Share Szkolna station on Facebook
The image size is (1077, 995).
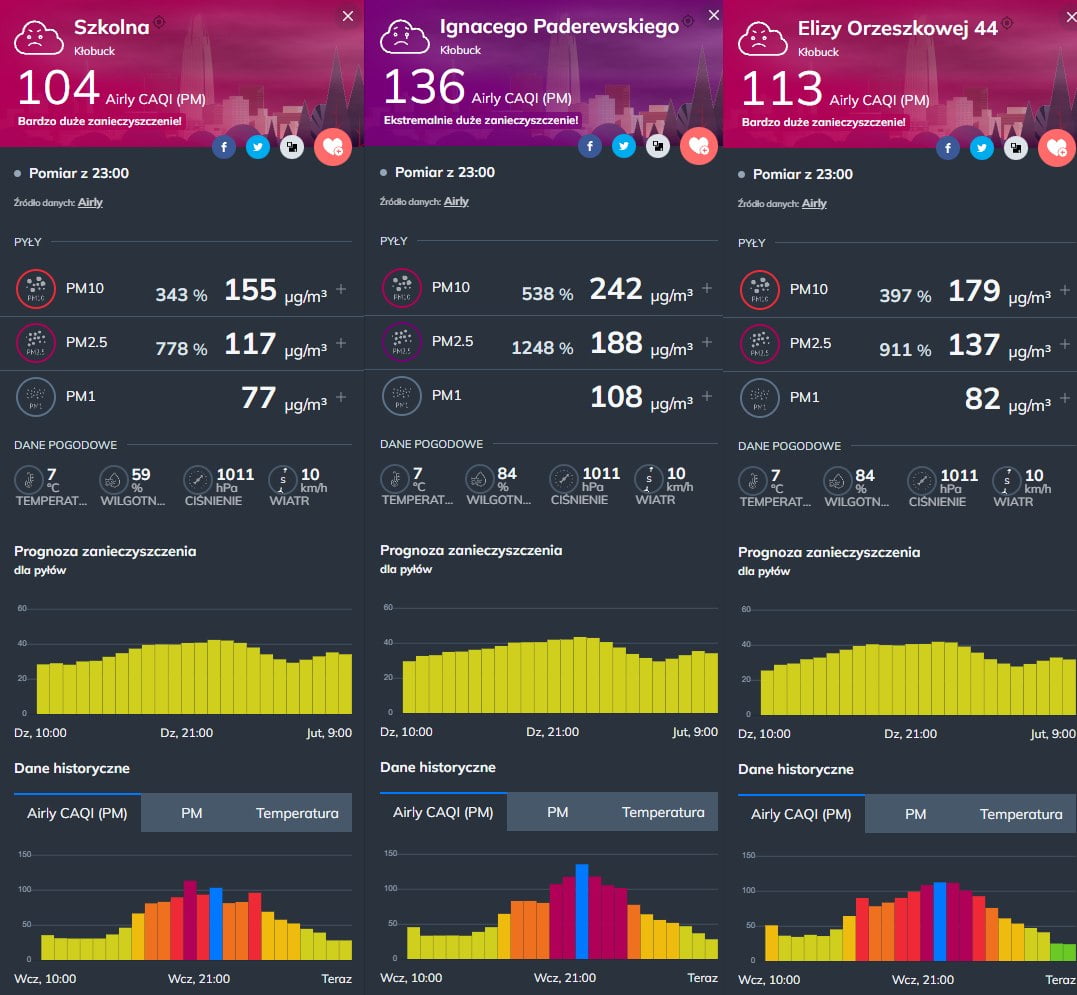pos(223,148)
